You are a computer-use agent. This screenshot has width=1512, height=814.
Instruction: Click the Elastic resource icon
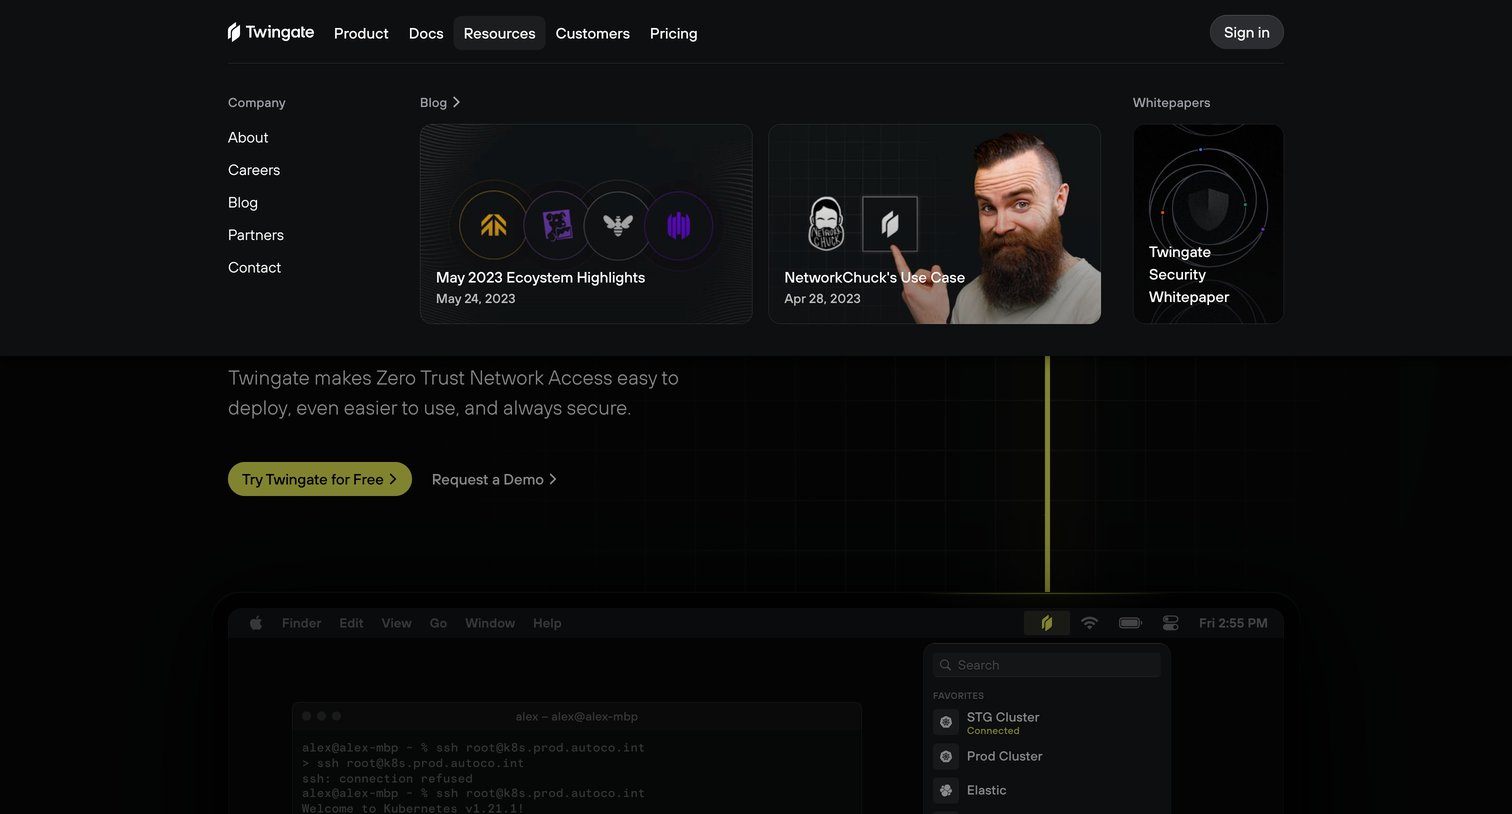[946, 790]
